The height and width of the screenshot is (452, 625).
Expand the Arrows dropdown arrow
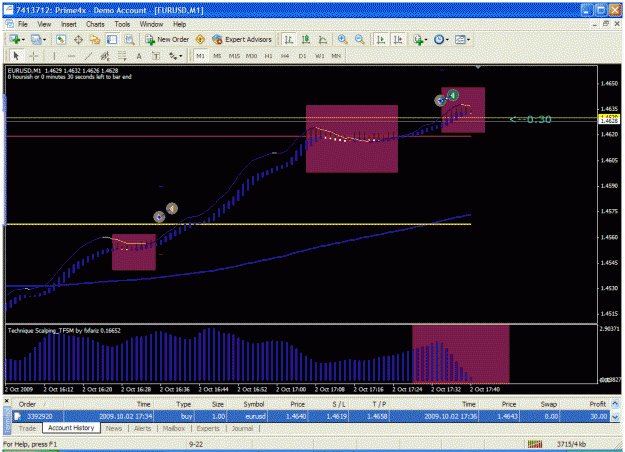[181, 56]
